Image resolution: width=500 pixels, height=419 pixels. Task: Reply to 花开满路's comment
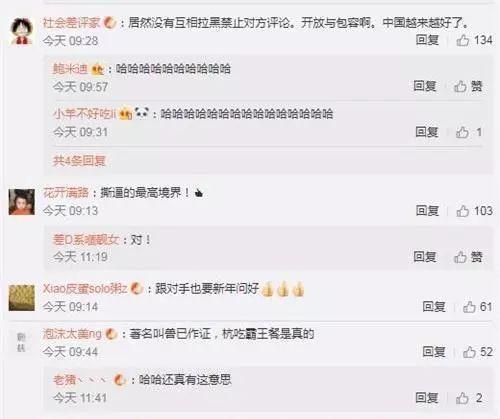(427, 211)
